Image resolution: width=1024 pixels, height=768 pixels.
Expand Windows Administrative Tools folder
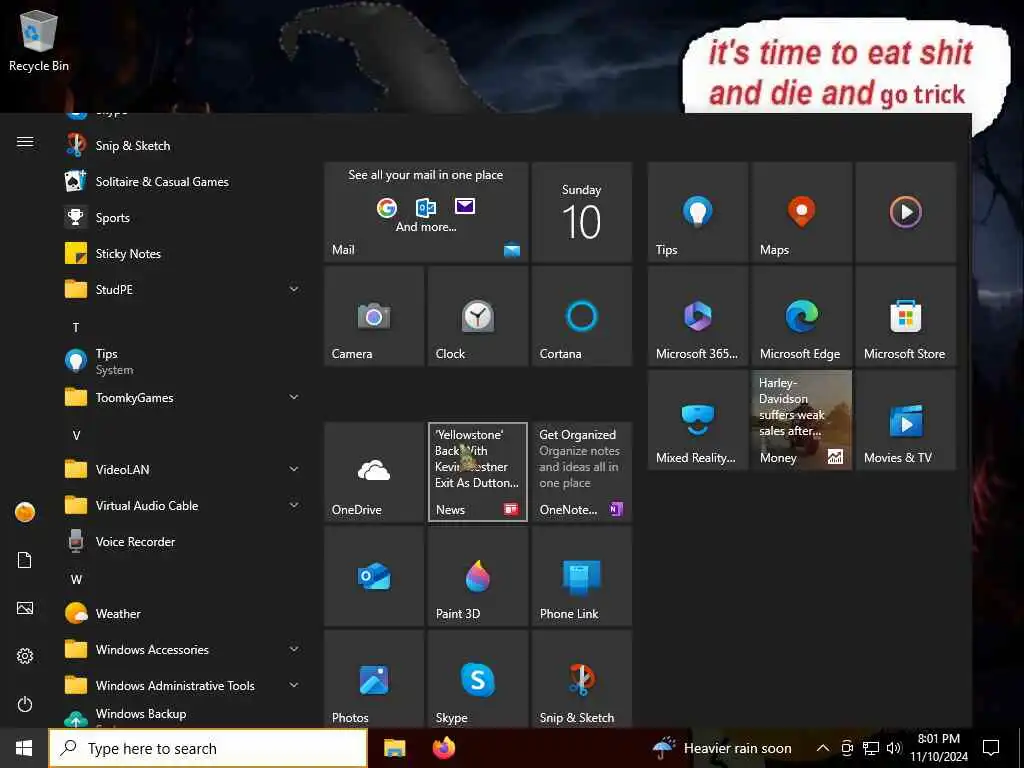[x=183, y=685]
